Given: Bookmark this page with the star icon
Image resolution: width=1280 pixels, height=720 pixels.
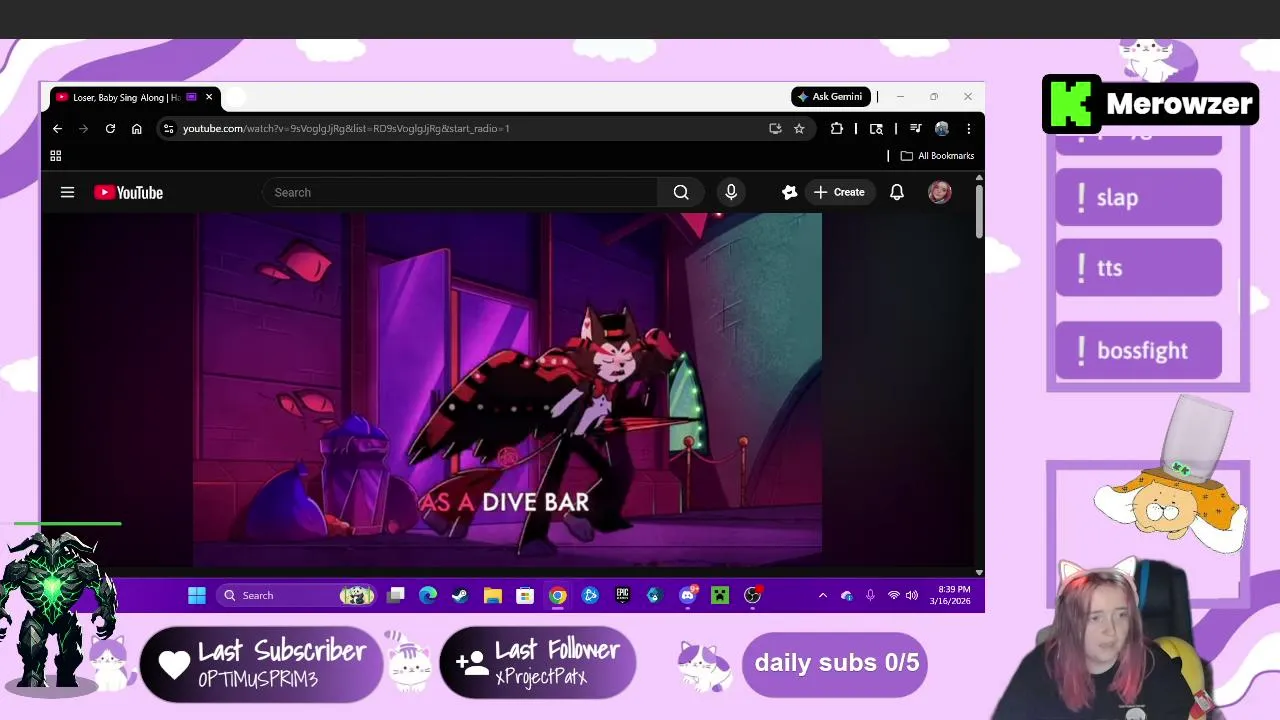Looking at the screenshot, I should click(x=799, y=128).
